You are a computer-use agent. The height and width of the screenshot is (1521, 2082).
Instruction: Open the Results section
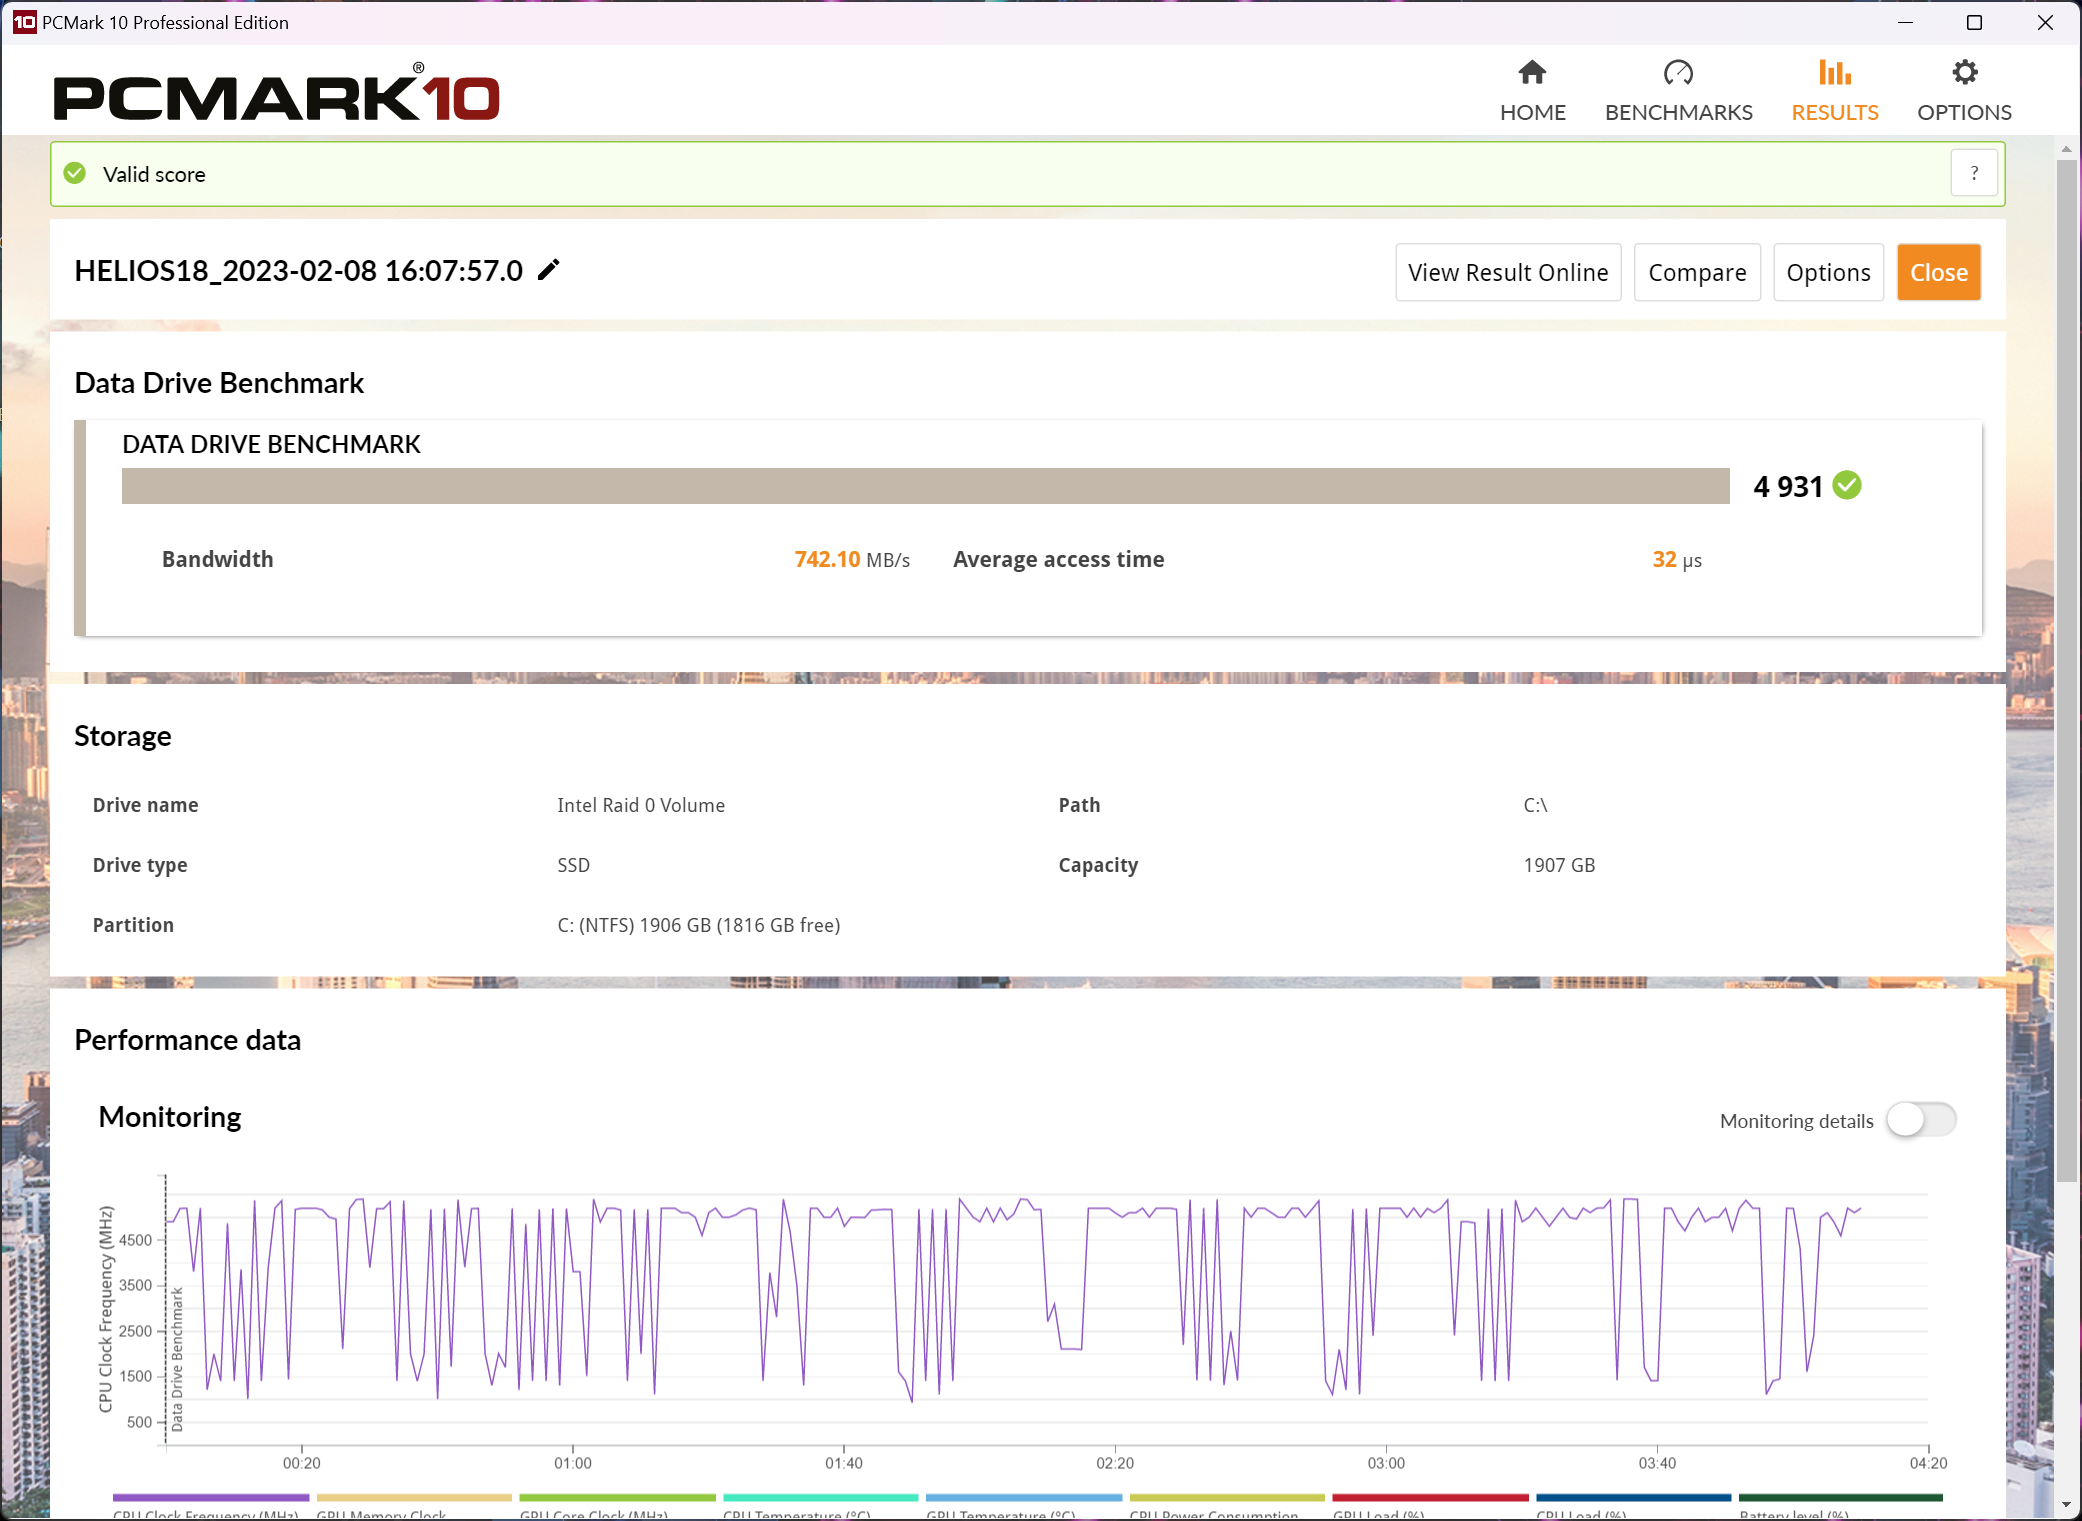coord(1834,90)
